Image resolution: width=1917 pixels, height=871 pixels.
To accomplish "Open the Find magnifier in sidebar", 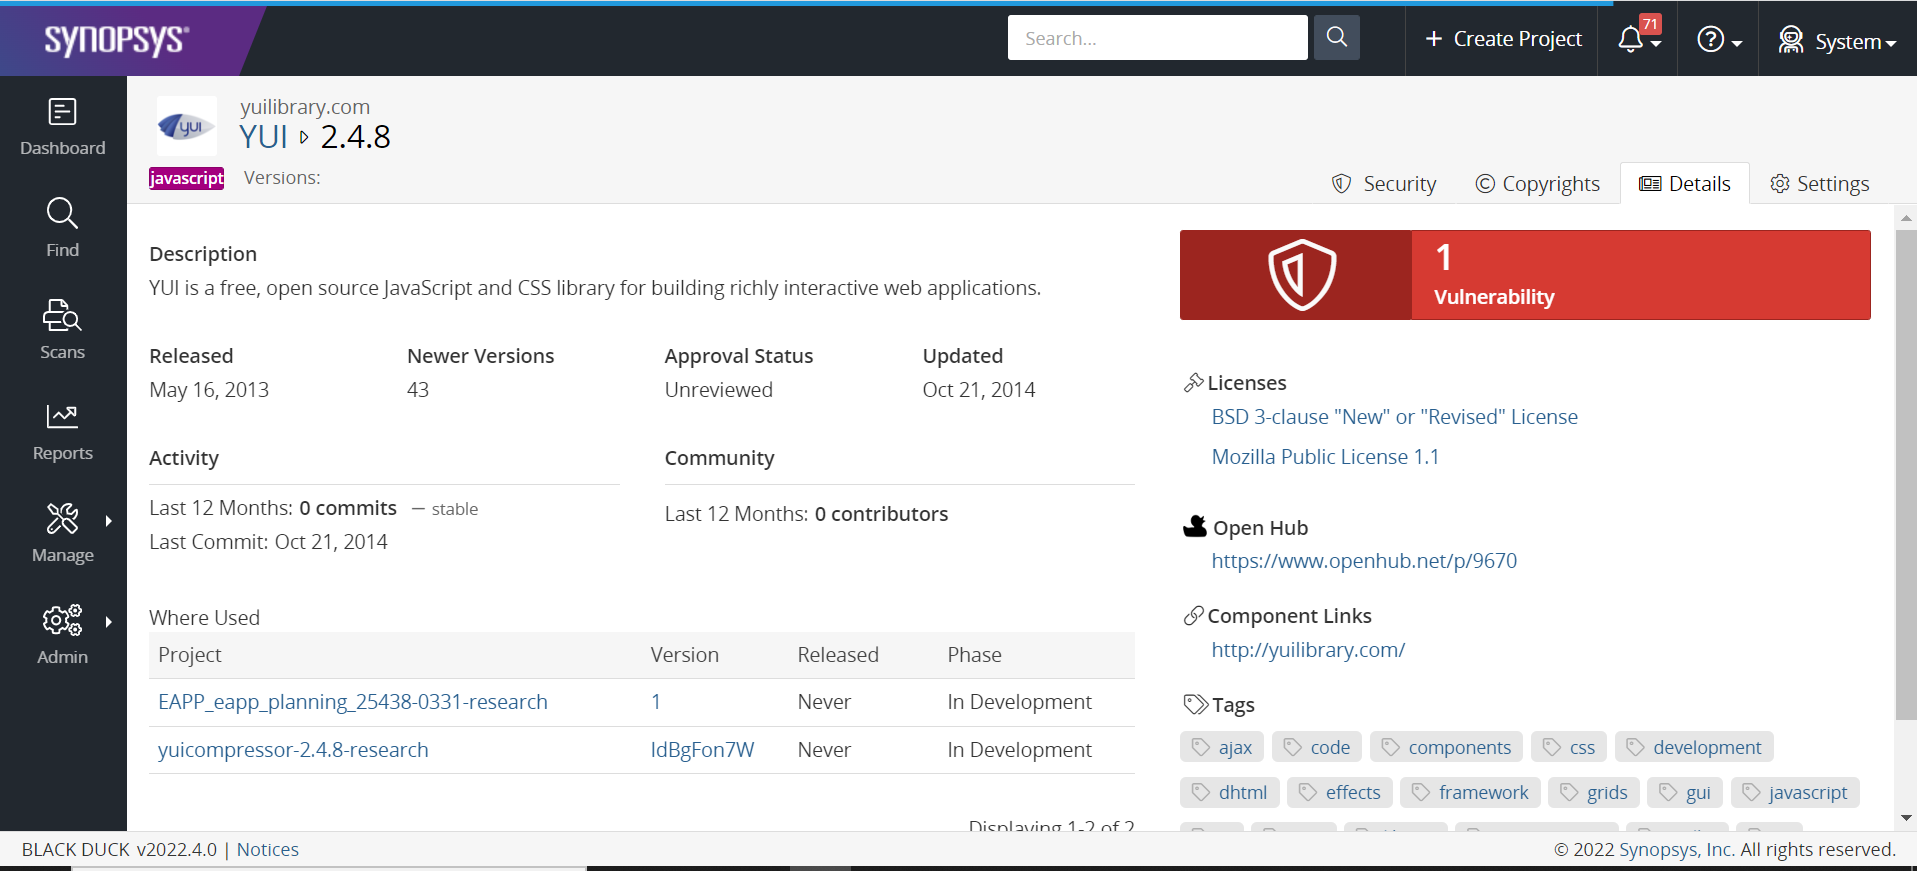I will point(62,213).
